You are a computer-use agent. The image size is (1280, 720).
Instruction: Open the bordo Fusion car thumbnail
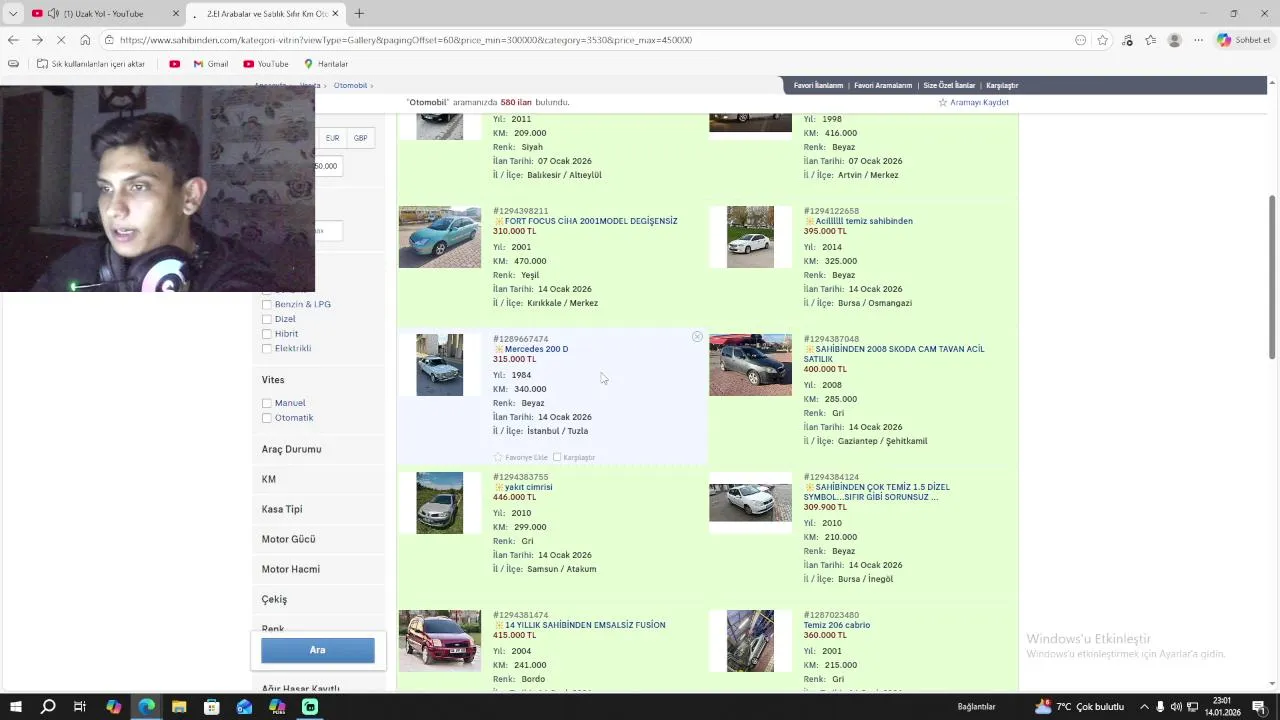[440, 641]
